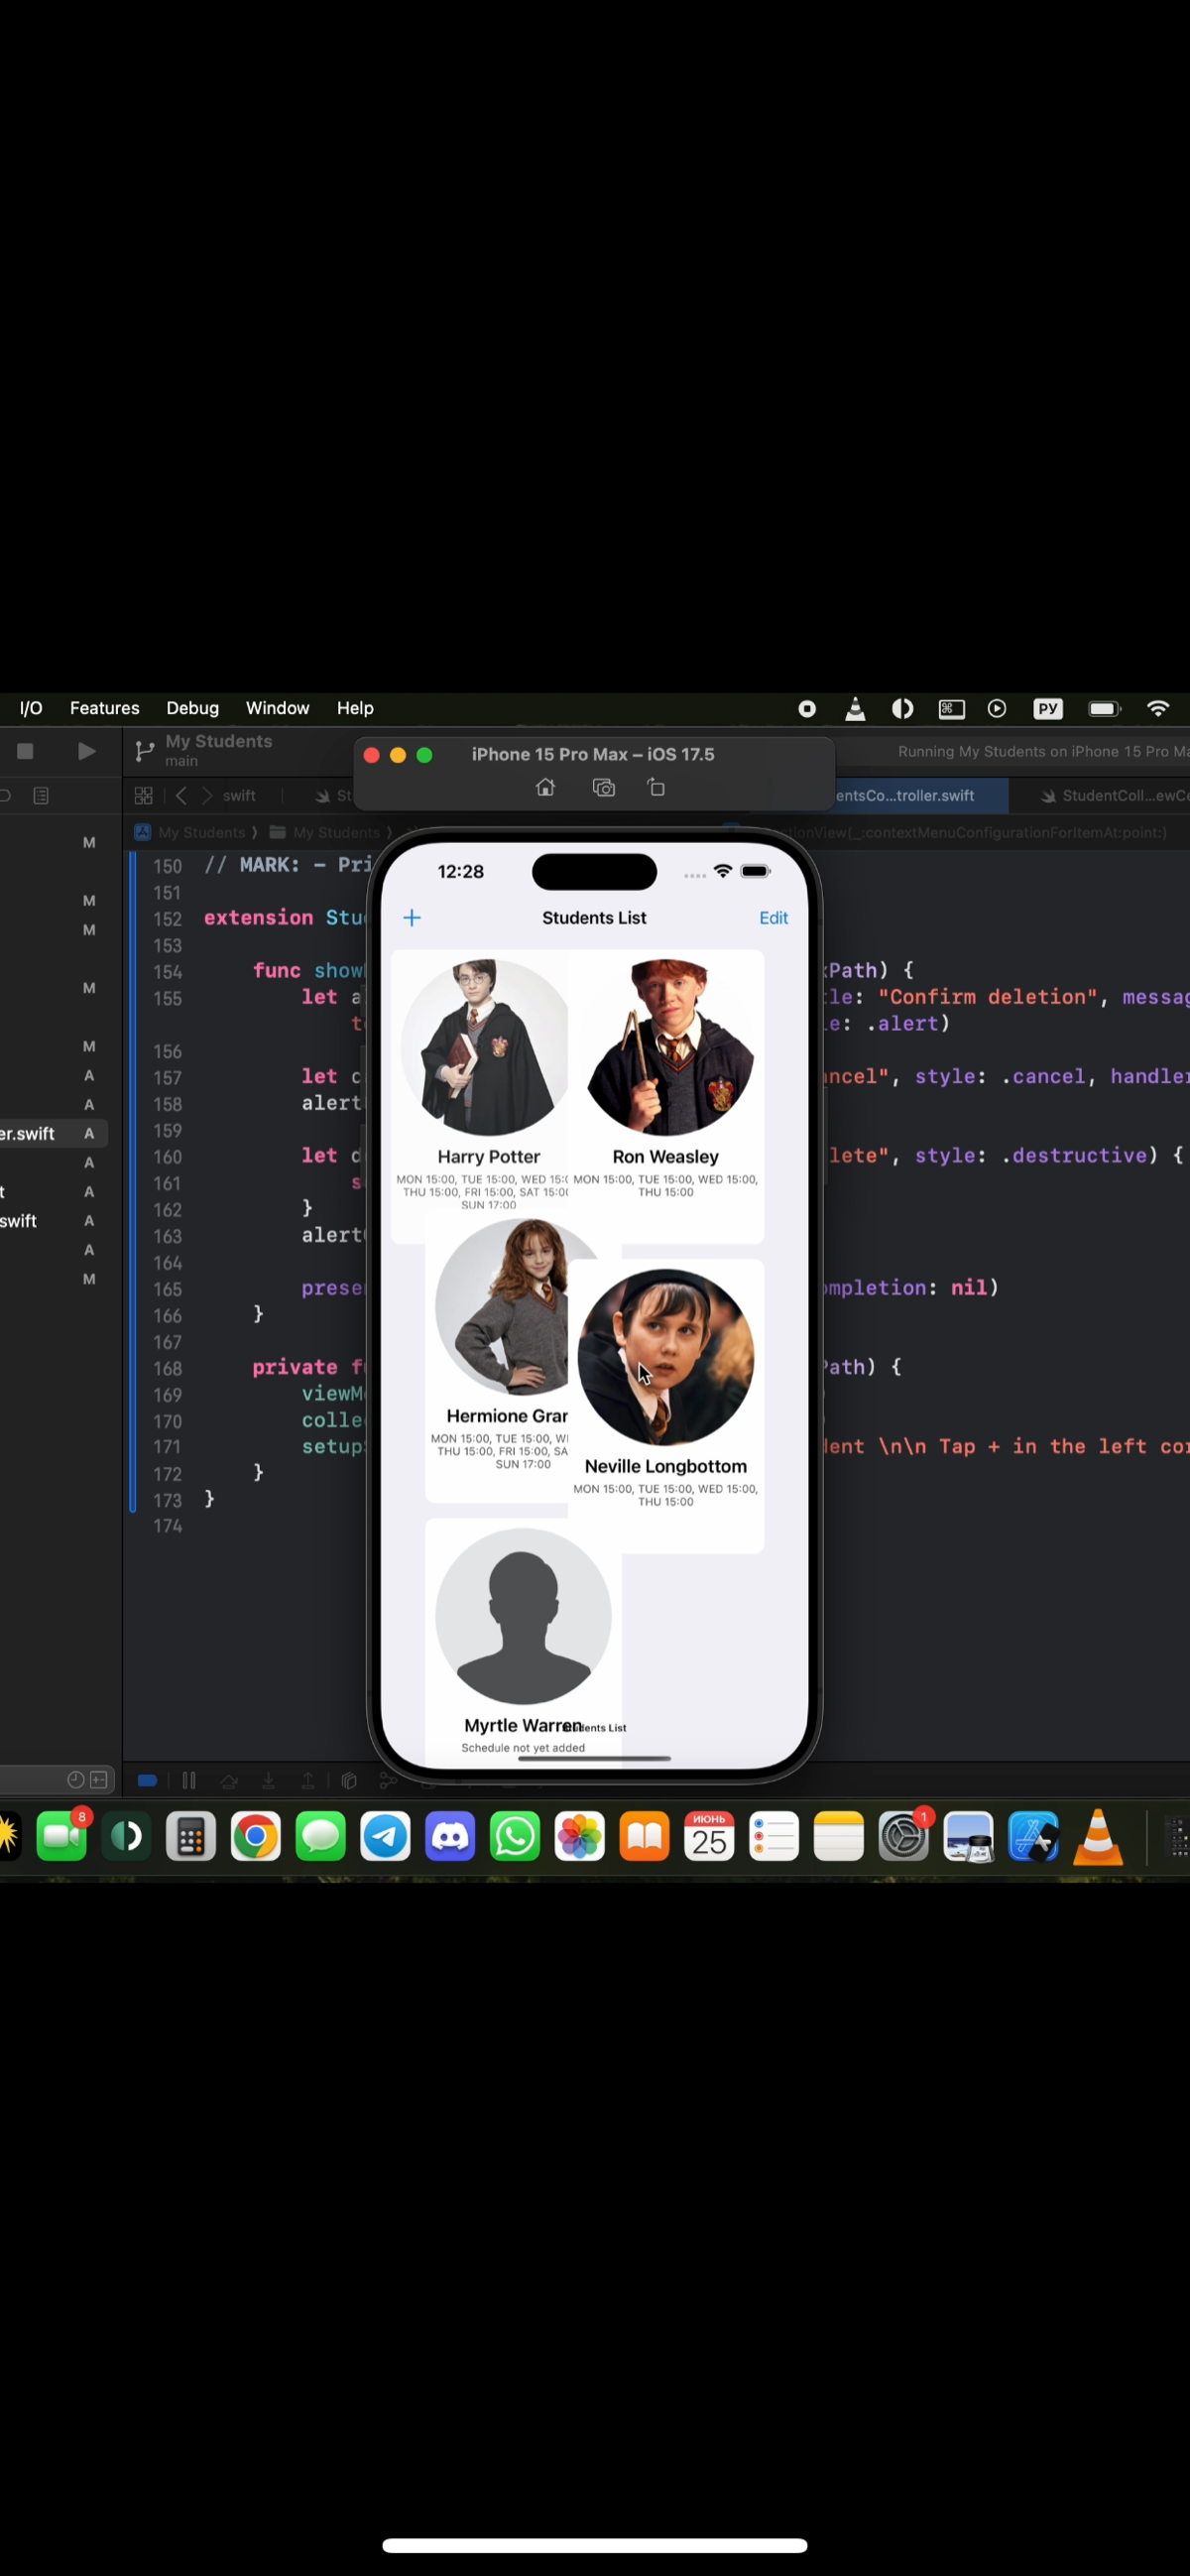Open Google Chrome from the Dock
The image size is (1190, 2576).
tap(256, 1836)
